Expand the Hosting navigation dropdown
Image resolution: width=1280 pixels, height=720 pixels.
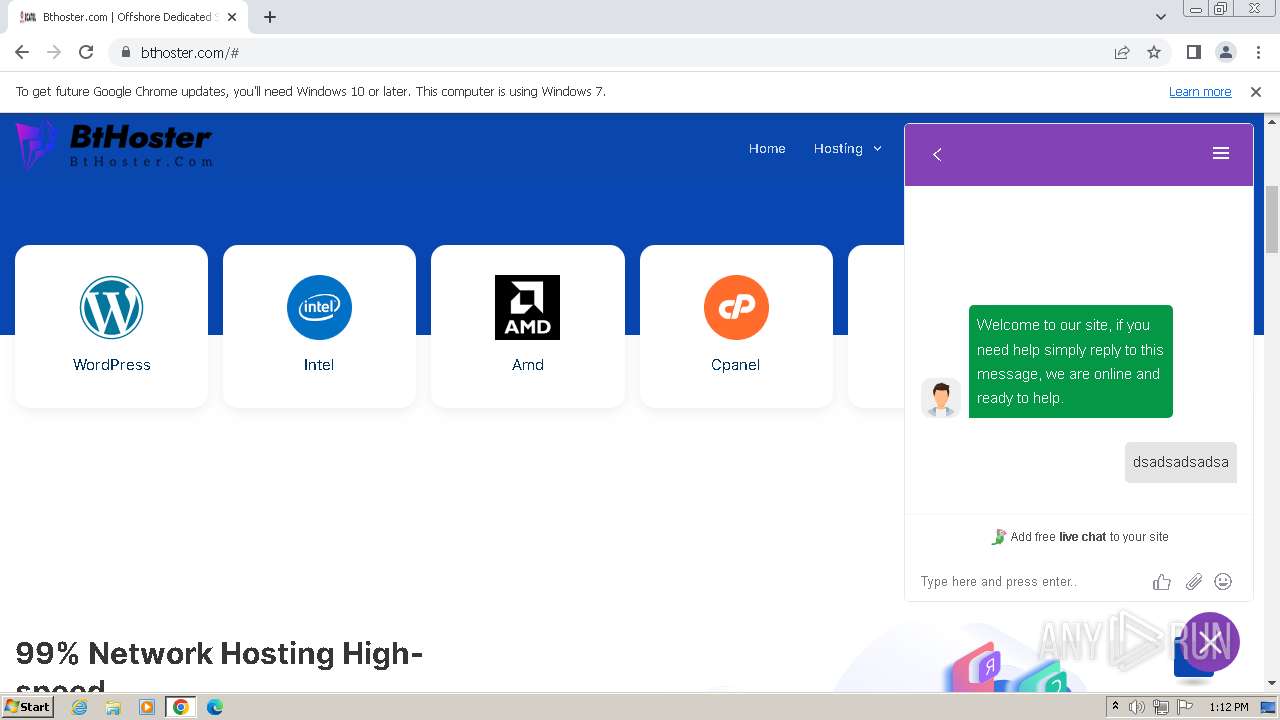pyautogui.click(x=848, y=148)
